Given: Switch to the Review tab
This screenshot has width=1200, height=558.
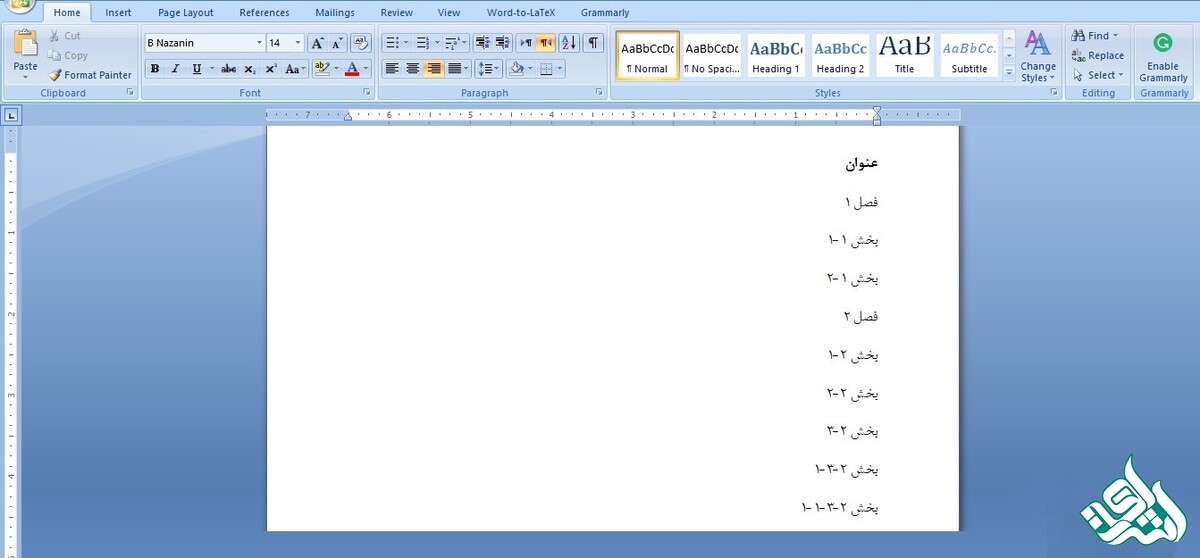Looking at the screenshot, I should pos(397,13).
